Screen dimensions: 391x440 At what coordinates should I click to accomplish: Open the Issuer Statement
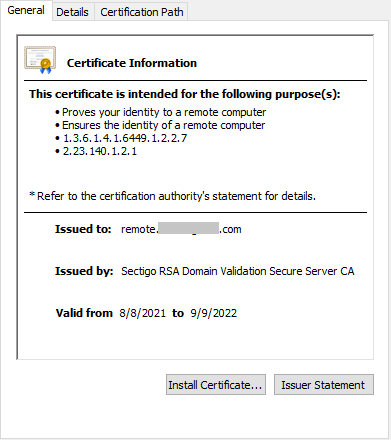click(324, 385)
